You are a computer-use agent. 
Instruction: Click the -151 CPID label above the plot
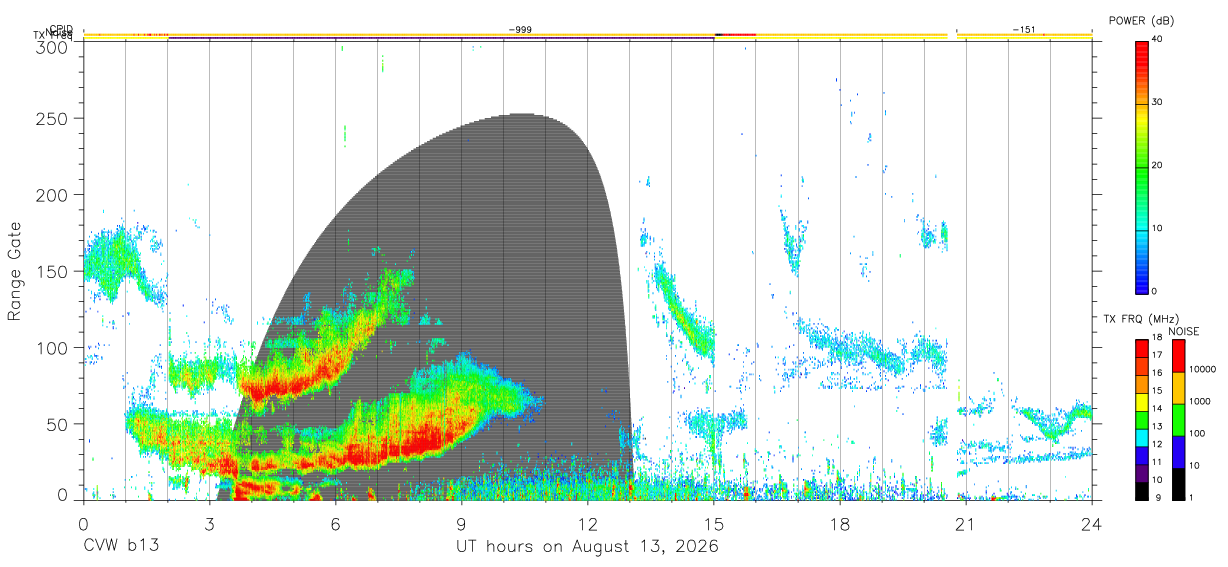[x=1024, y=30]
